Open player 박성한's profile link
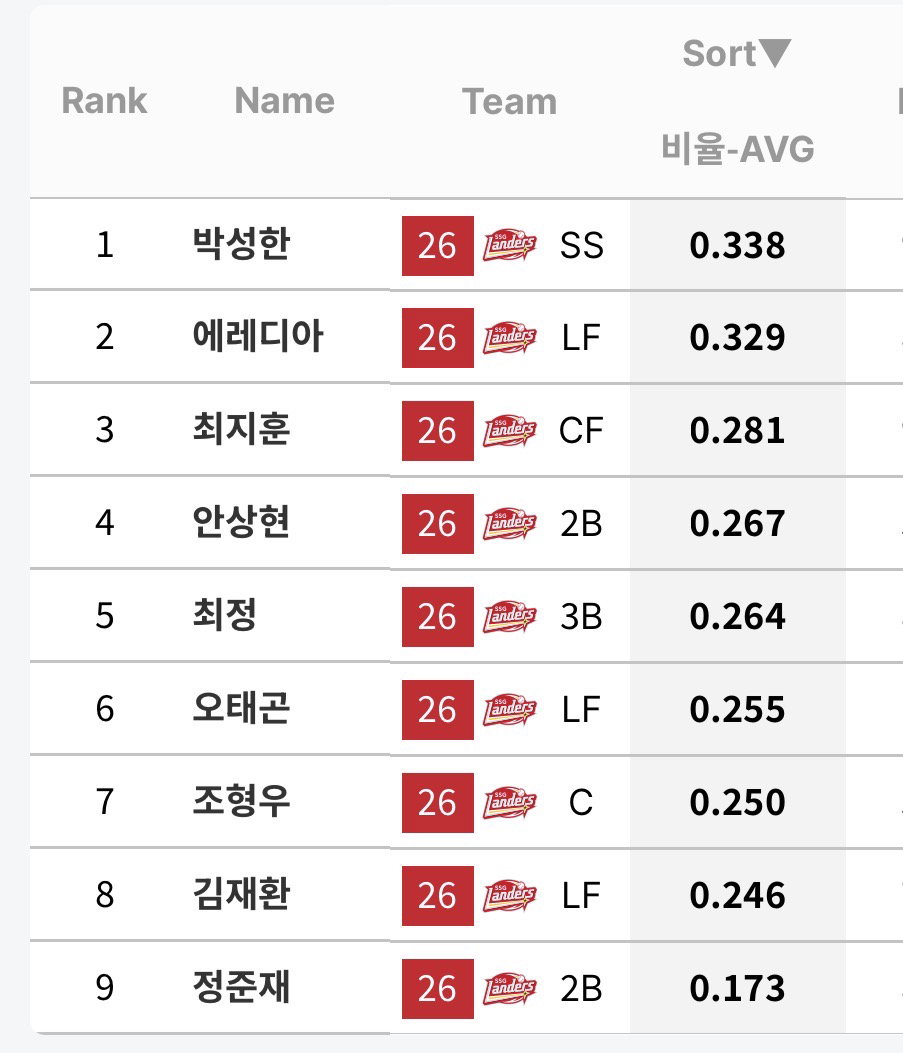 pyautogui.click(x=241, y=244)
